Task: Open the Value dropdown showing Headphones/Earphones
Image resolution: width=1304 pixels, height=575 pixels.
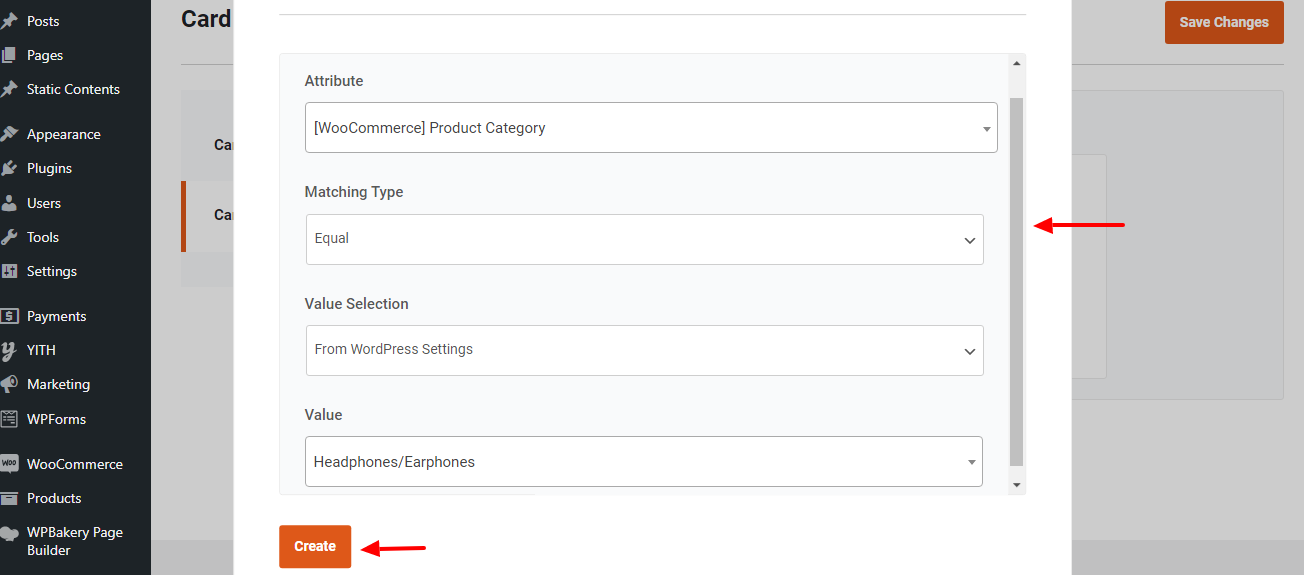Action: tap(643, 462)
